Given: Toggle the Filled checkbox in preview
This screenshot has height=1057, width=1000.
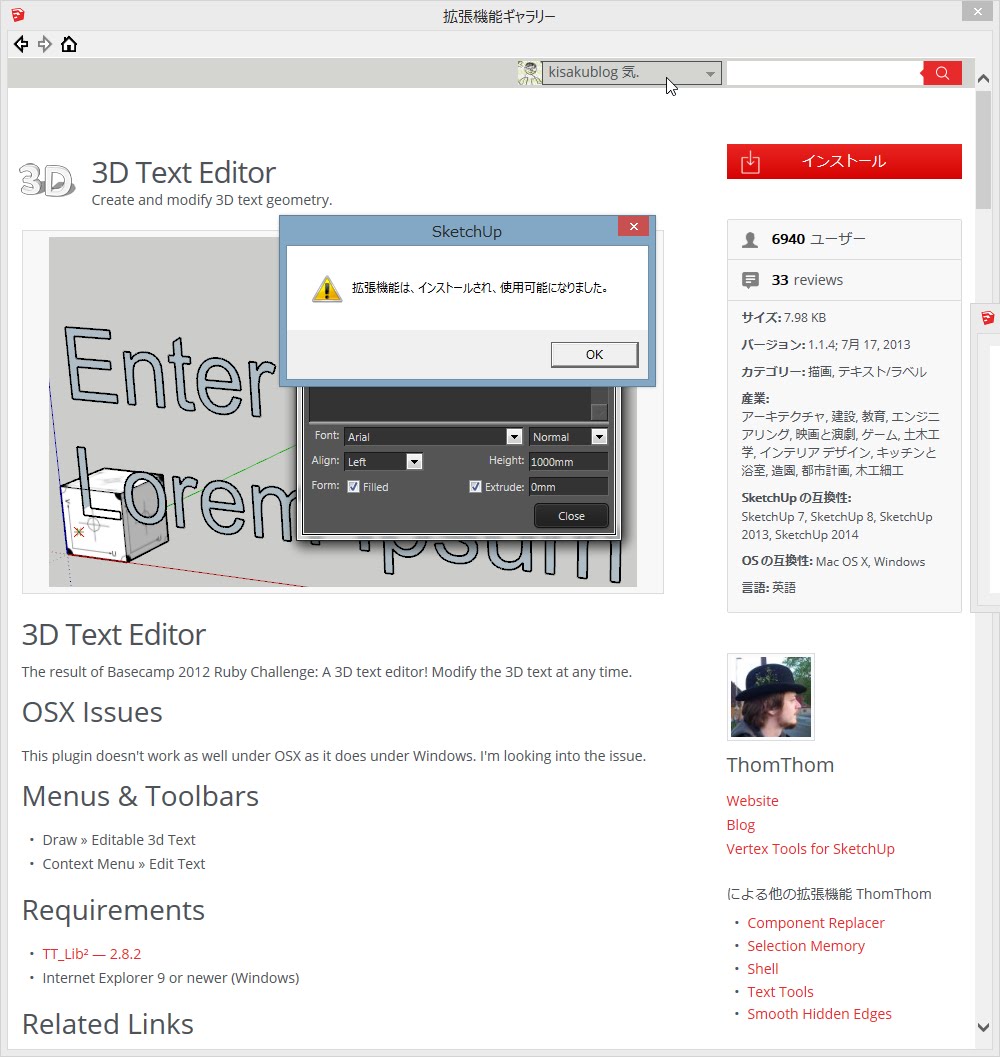Looking at the screenshot, I should point(353,487).
